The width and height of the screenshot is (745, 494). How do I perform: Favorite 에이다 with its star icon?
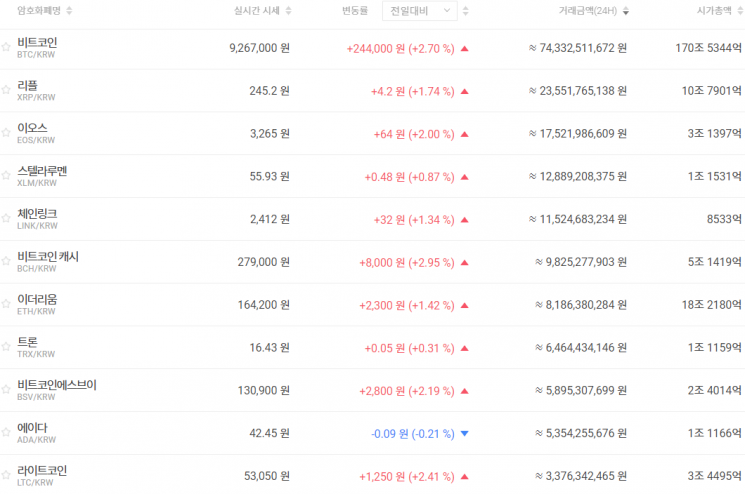[6, 432]
